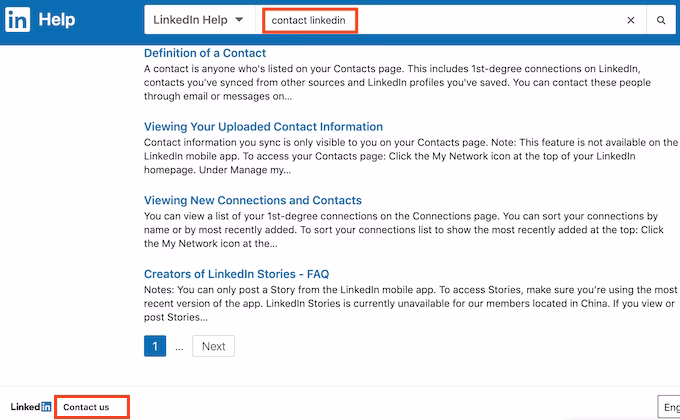The image size is (680, 420).
Task: Go to Next results page
Action: point(213,346)
